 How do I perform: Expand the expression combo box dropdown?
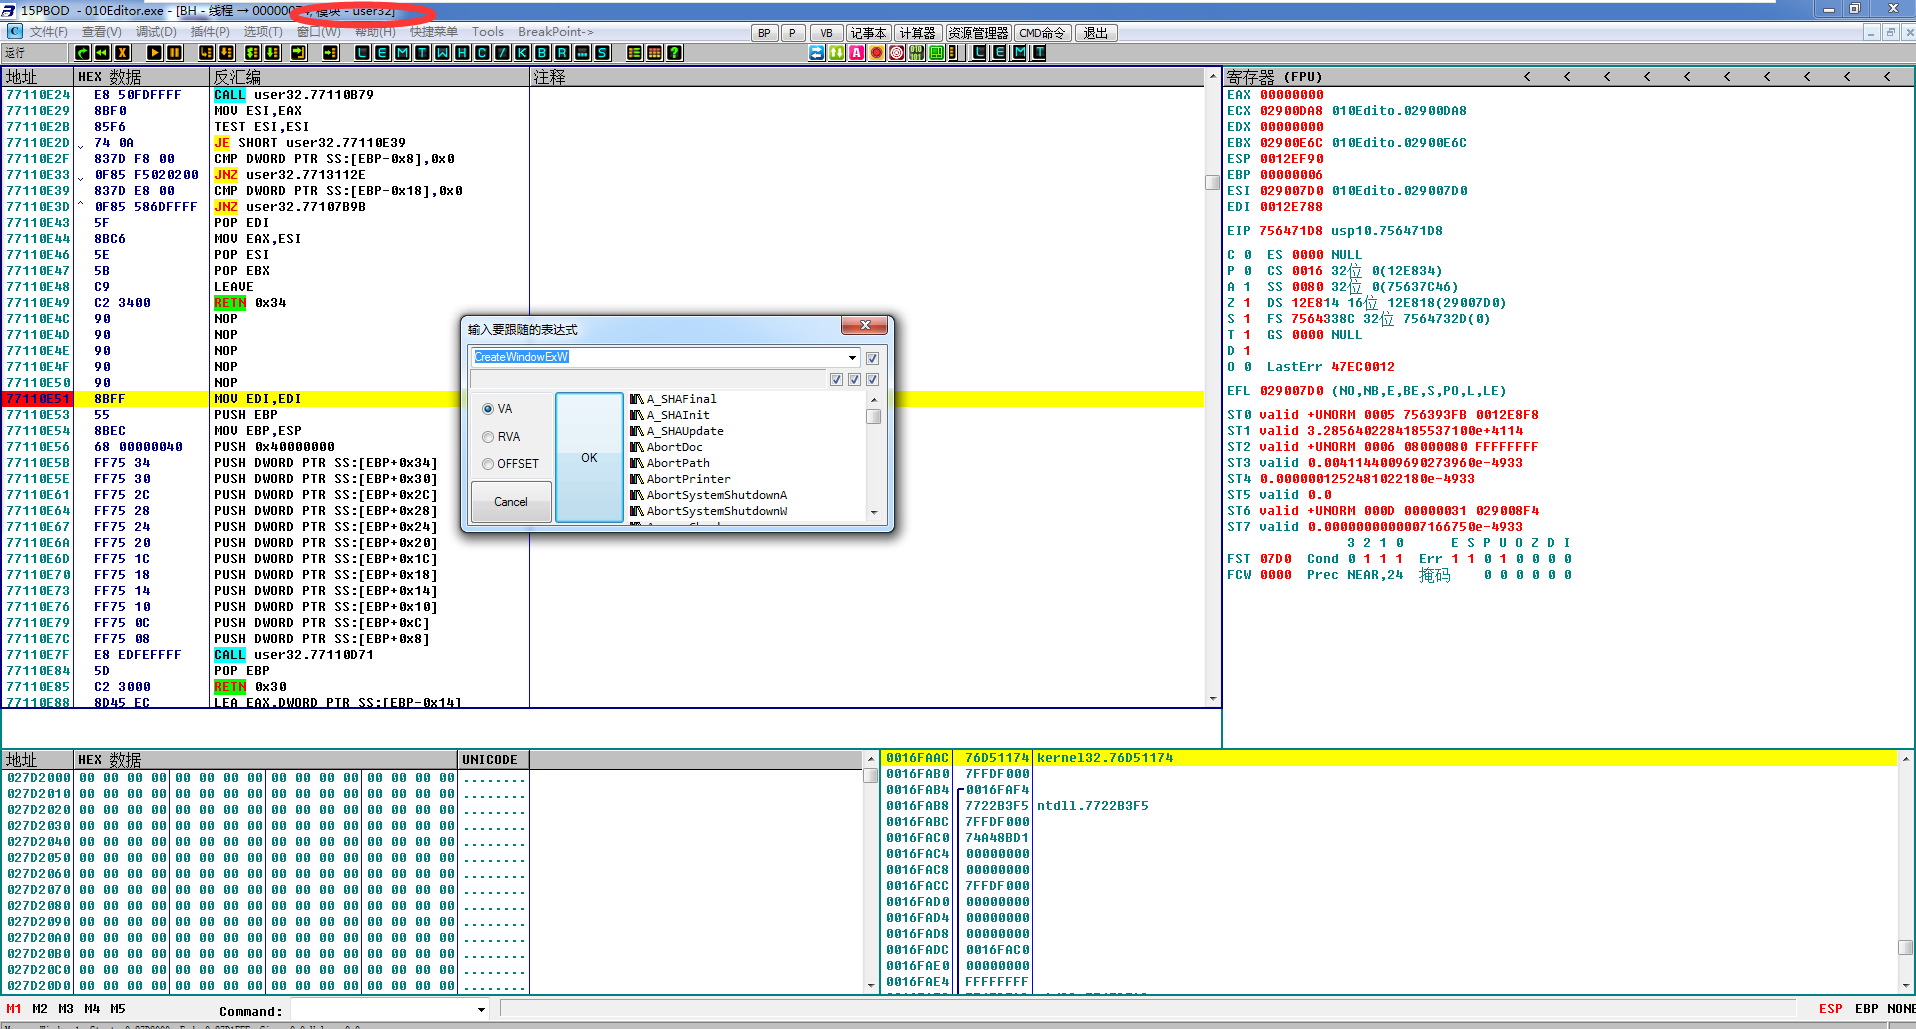point(852,358)
